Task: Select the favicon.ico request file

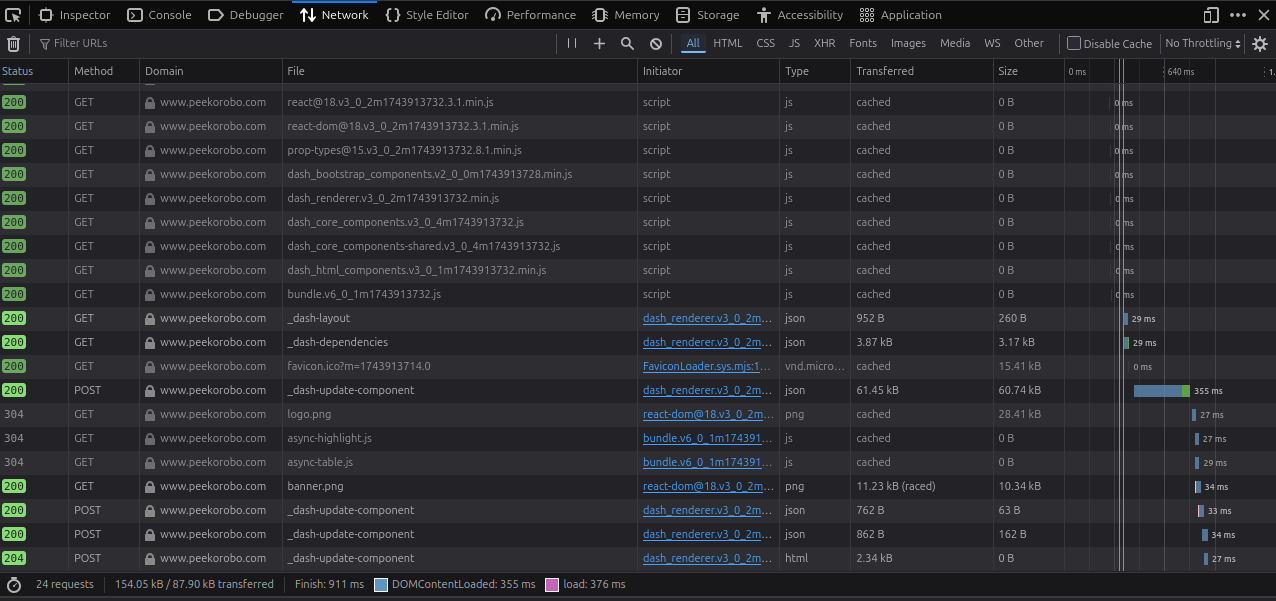Action: coord(359,366)
